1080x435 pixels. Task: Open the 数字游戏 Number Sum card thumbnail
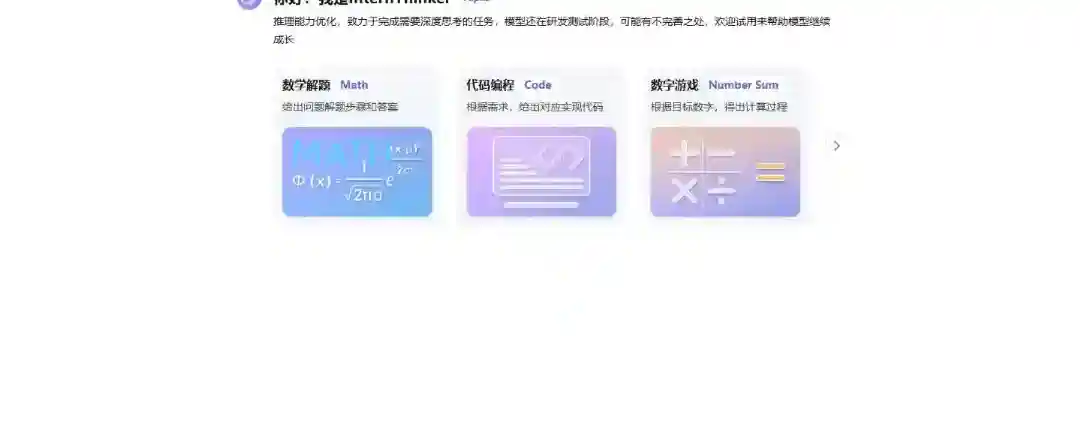(x=725, y=172)
